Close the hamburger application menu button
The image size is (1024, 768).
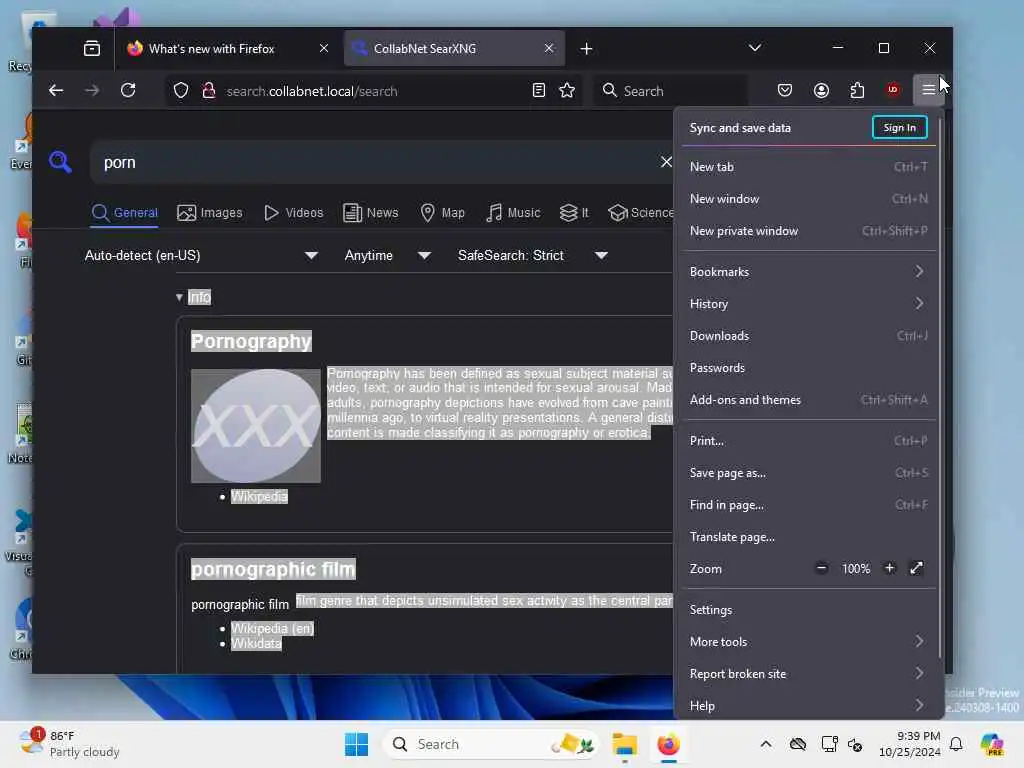[x=929, y=91]
